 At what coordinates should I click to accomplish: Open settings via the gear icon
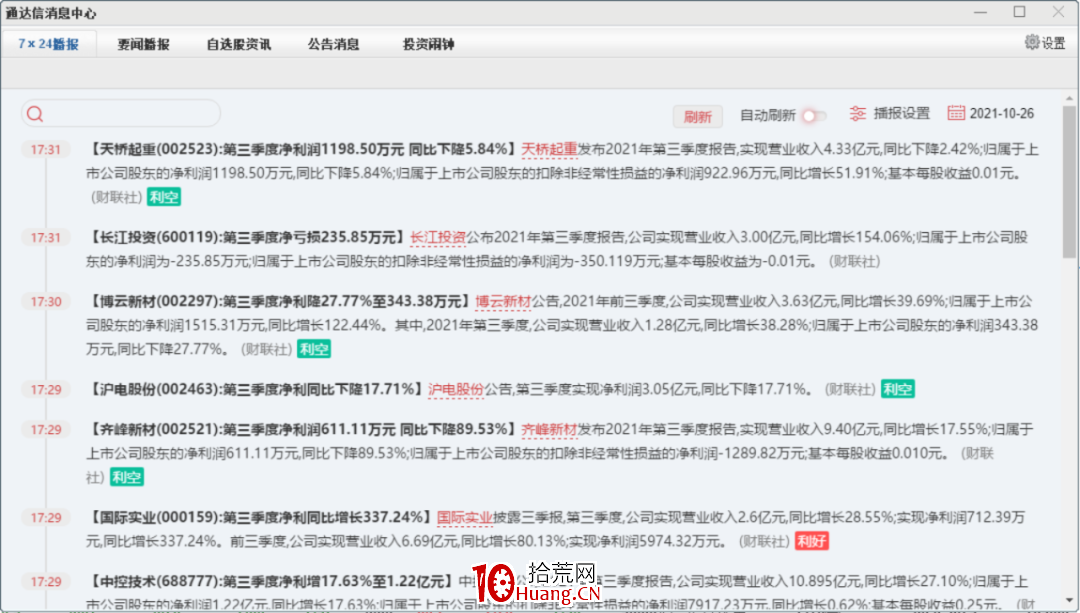tap(1031, 43)
